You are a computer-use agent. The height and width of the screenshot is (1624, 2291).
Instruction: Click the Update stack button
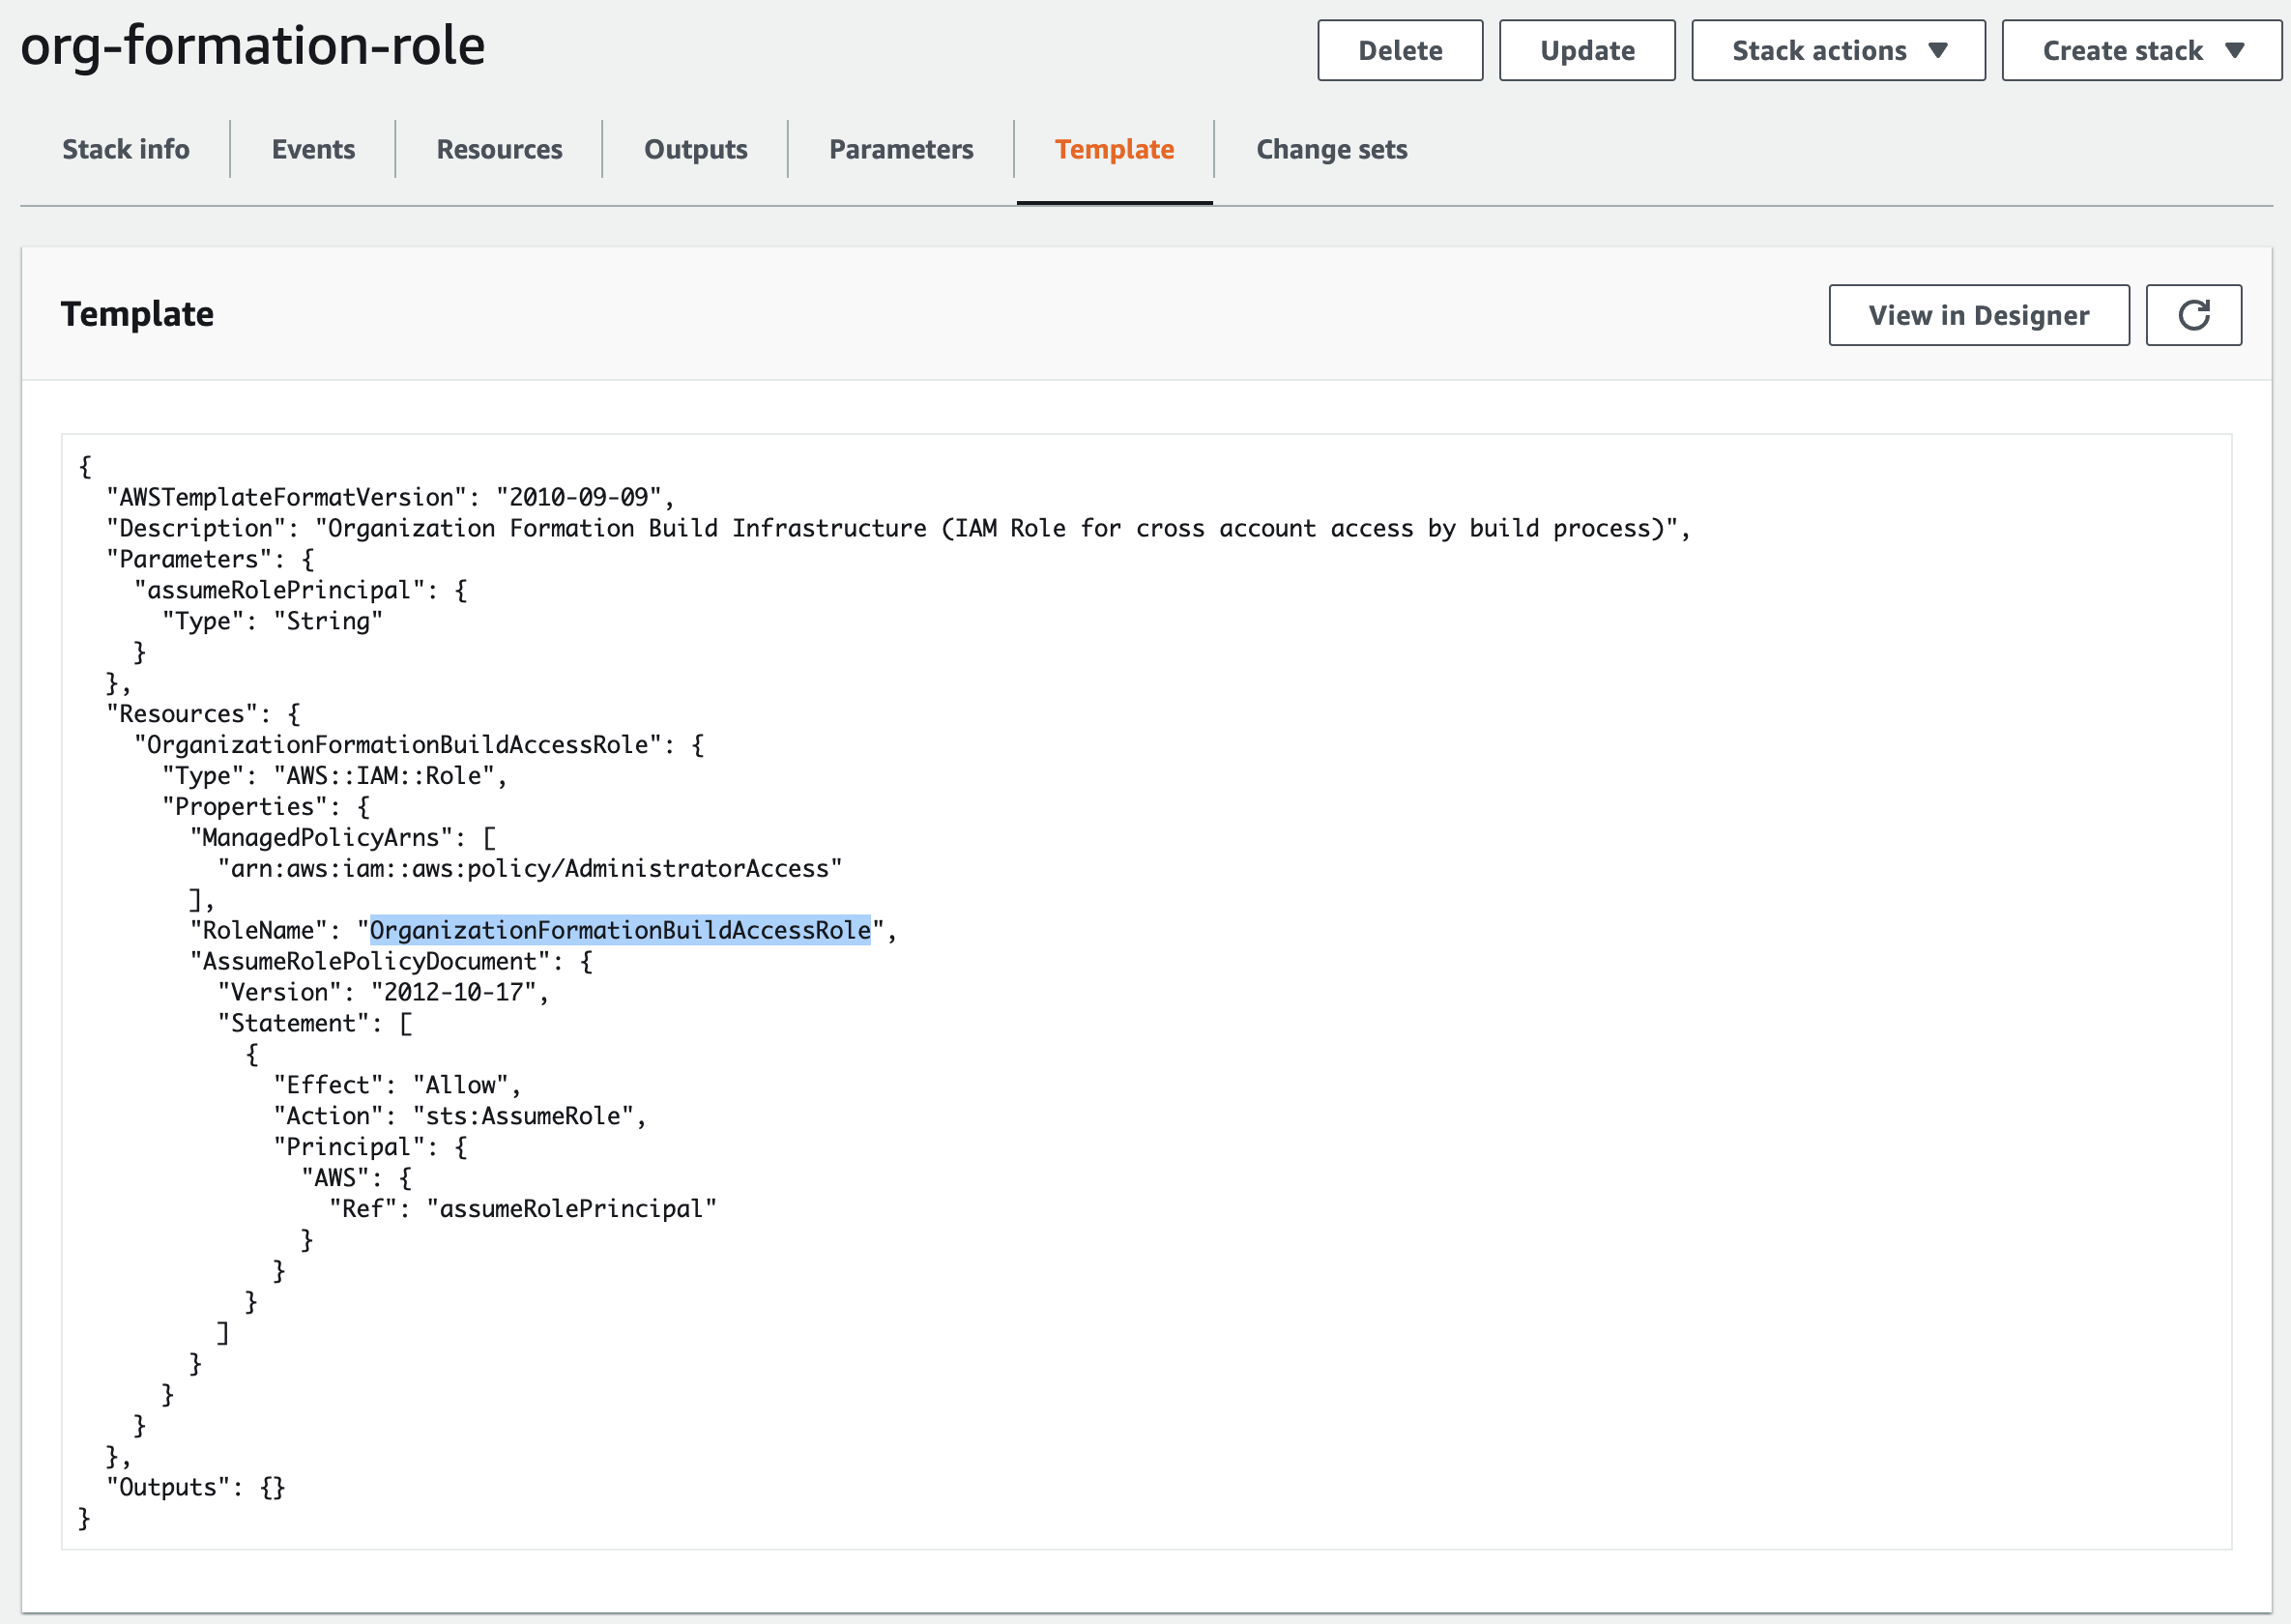click(1586, 51)
